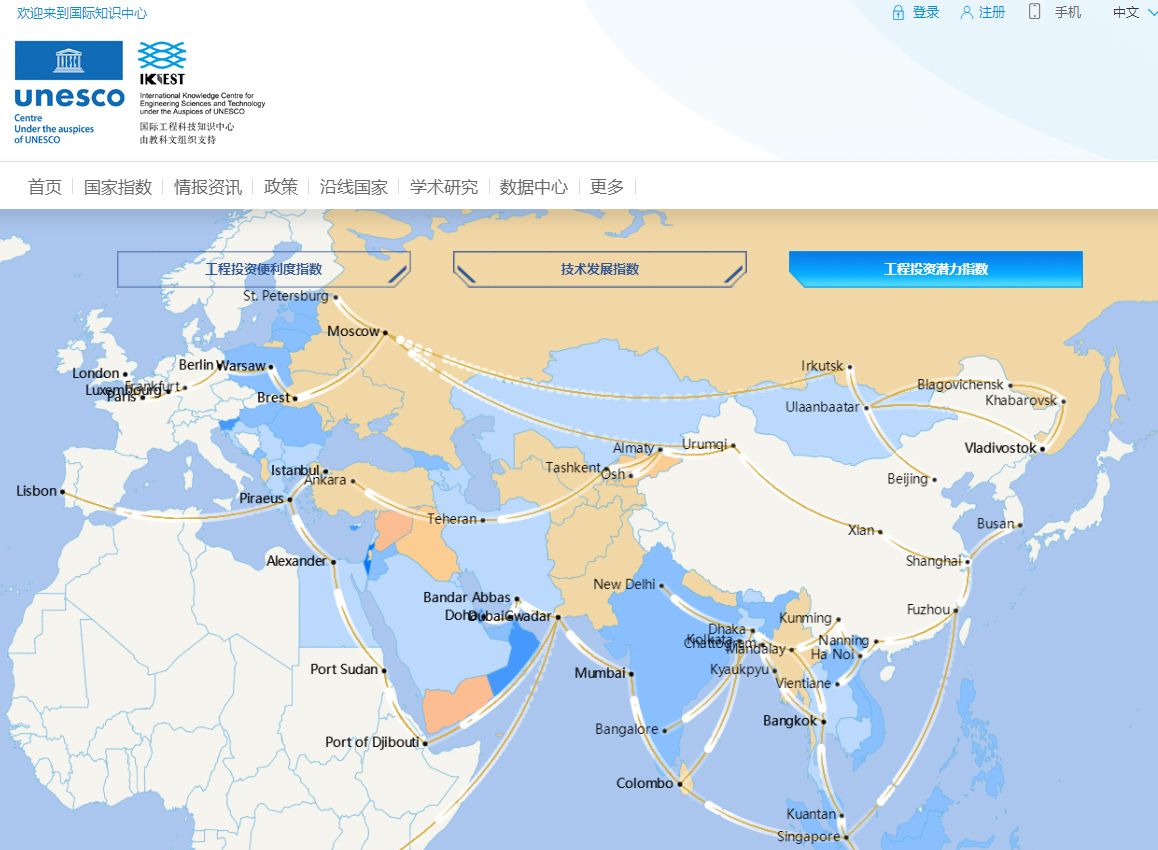This screenshot has height=850, width=1158.
Task: Open the 国家指数 menu
Action: pyautogui.click(x=118, y=187)
